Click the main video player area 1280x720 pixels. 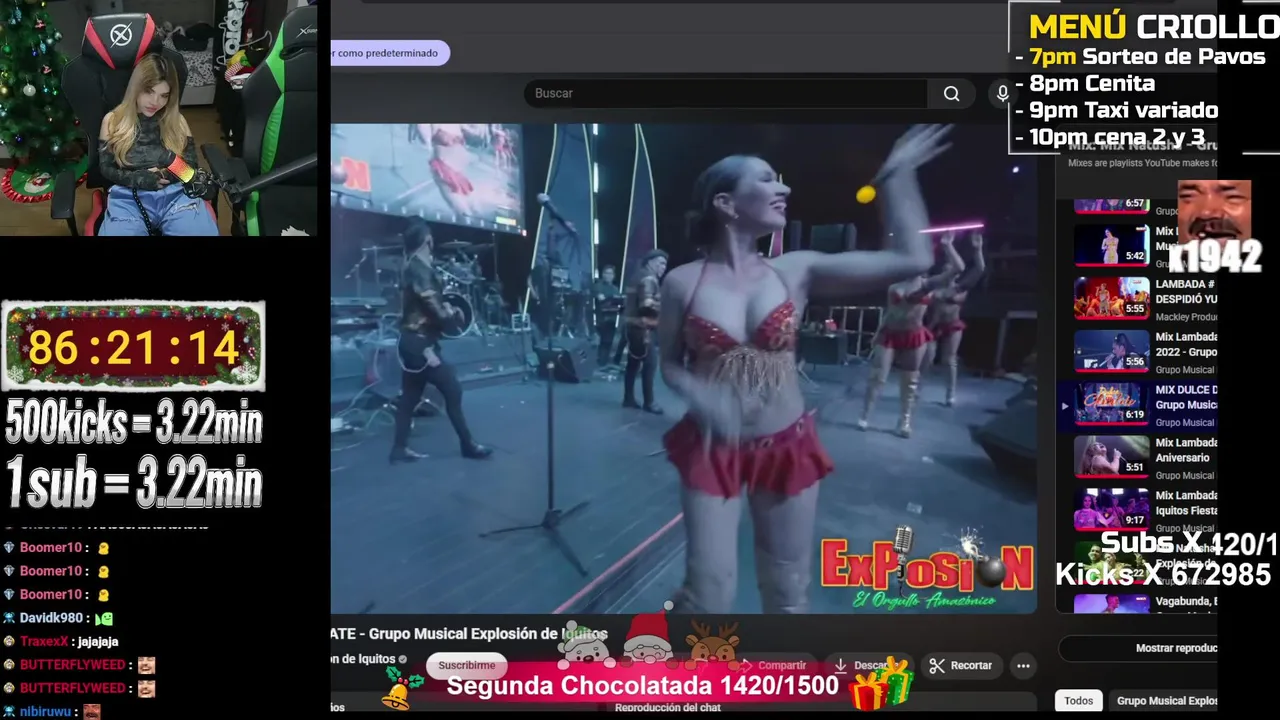(684, 368)
